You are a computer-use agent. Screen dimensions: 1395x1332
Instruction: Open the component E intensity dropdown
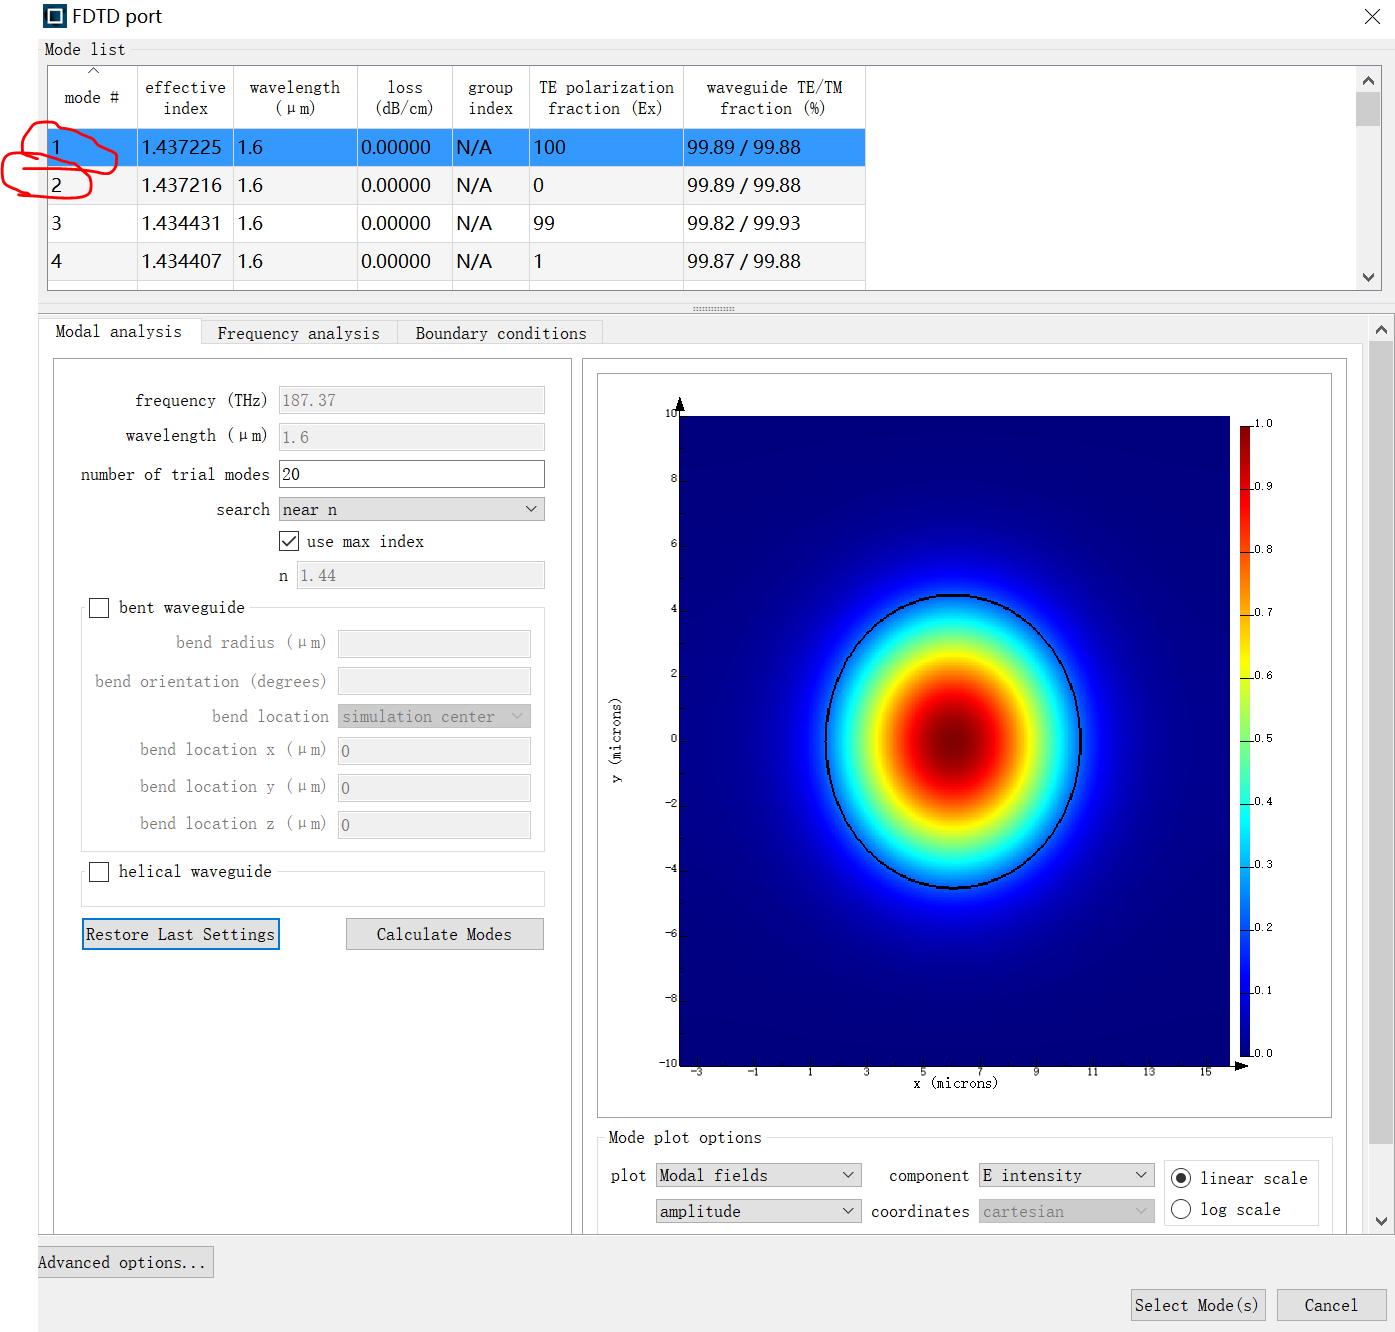pyautogui.click(x=1066, y=1175)
